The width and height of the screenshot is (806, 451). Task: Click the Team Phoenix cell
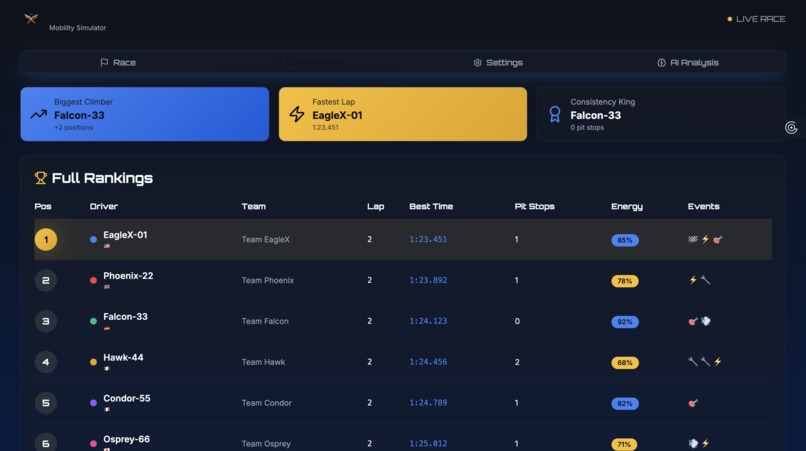(268, 280)
